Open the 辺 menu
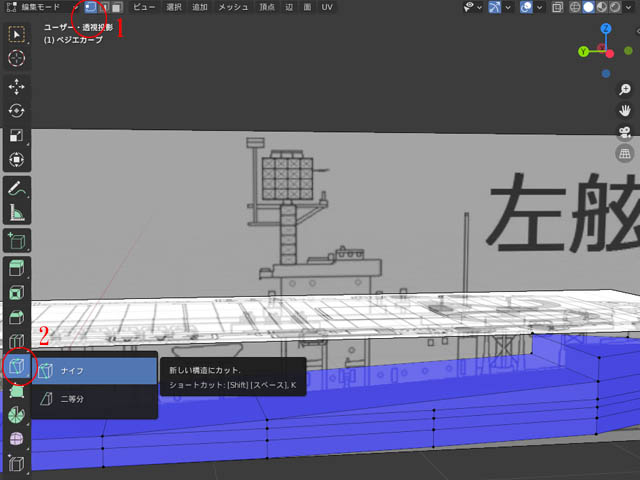This screenshot has height=480, width=640. (289, 7)
